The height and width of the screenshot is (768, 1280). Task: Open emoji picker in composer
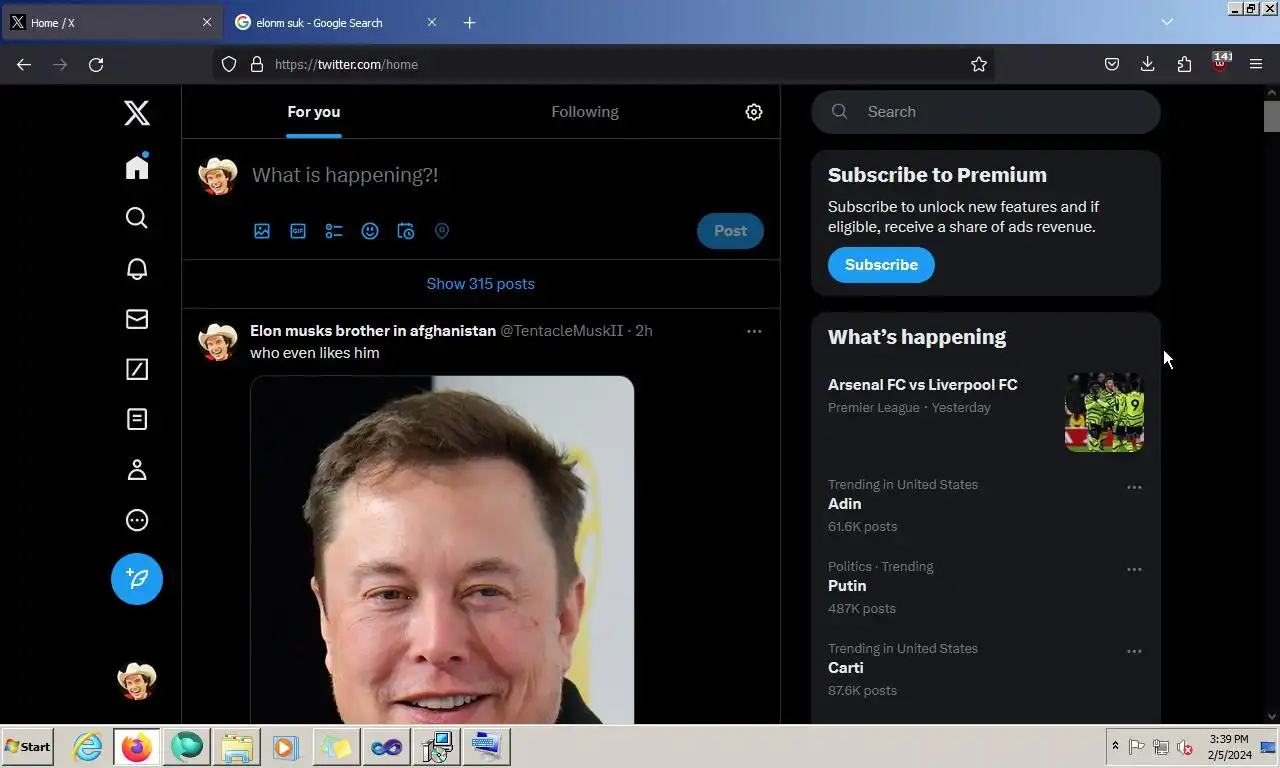point(370,231)
